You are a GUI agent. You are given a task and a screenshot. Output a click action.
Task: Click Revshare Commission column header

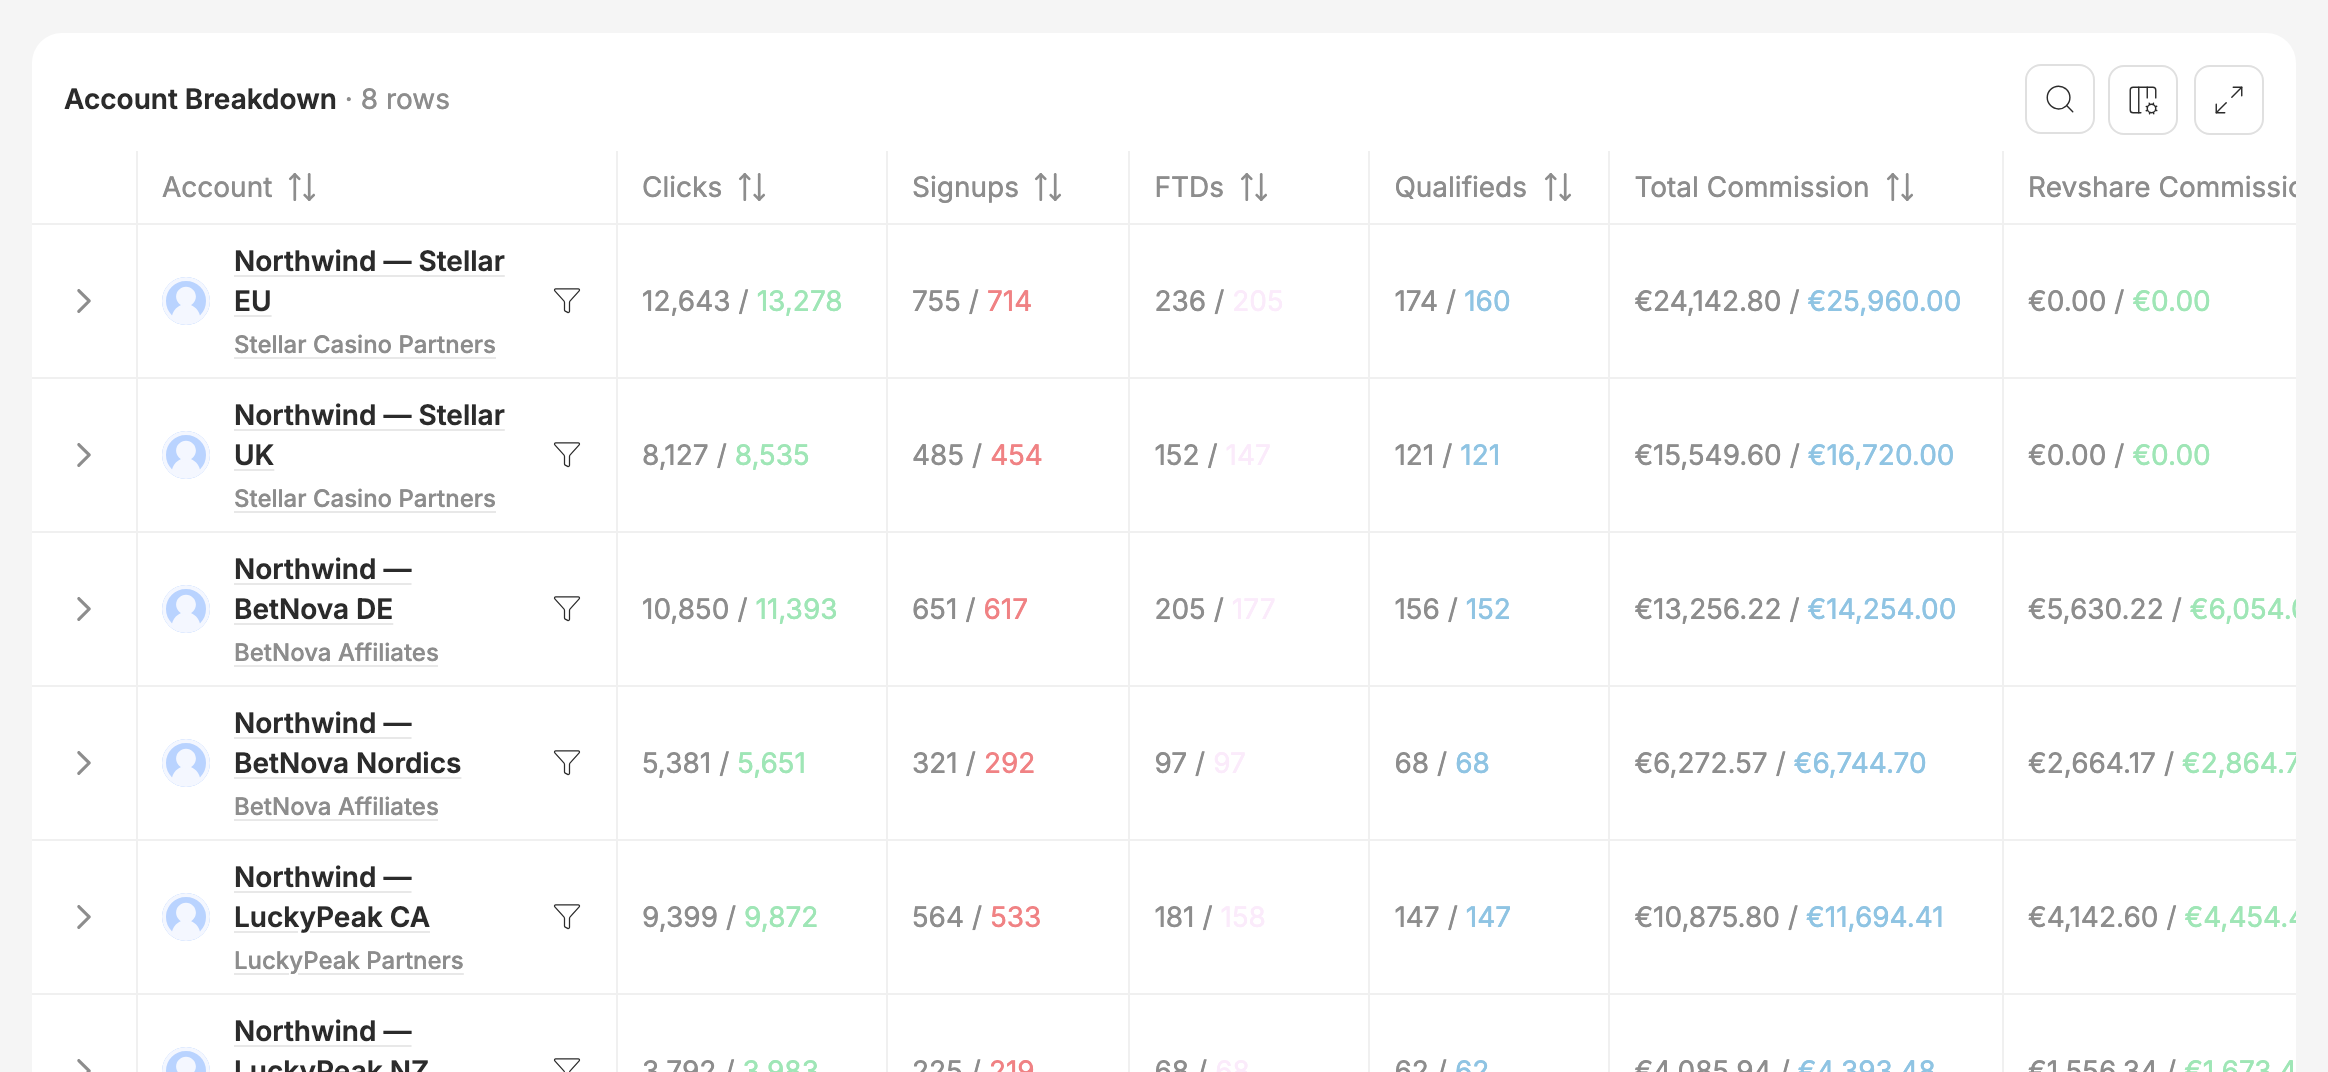pos(2161,187)
